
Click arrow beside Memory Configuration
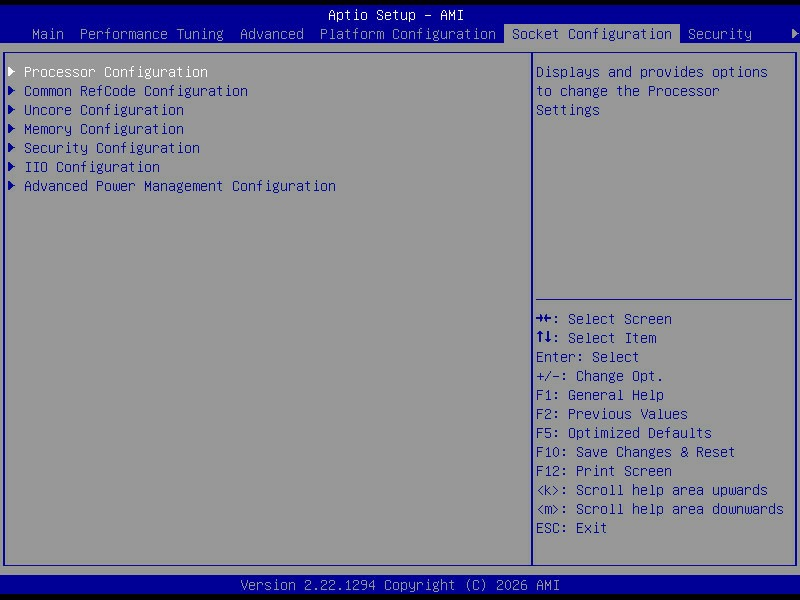[12, 129]
